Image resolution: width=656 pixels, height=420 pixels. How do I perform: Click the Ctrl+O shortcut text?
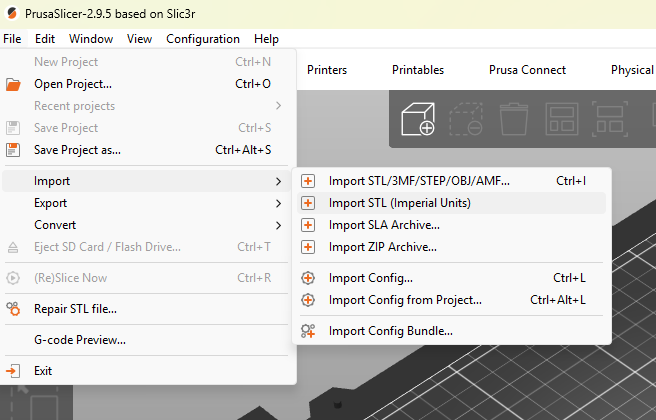[253, 84]
